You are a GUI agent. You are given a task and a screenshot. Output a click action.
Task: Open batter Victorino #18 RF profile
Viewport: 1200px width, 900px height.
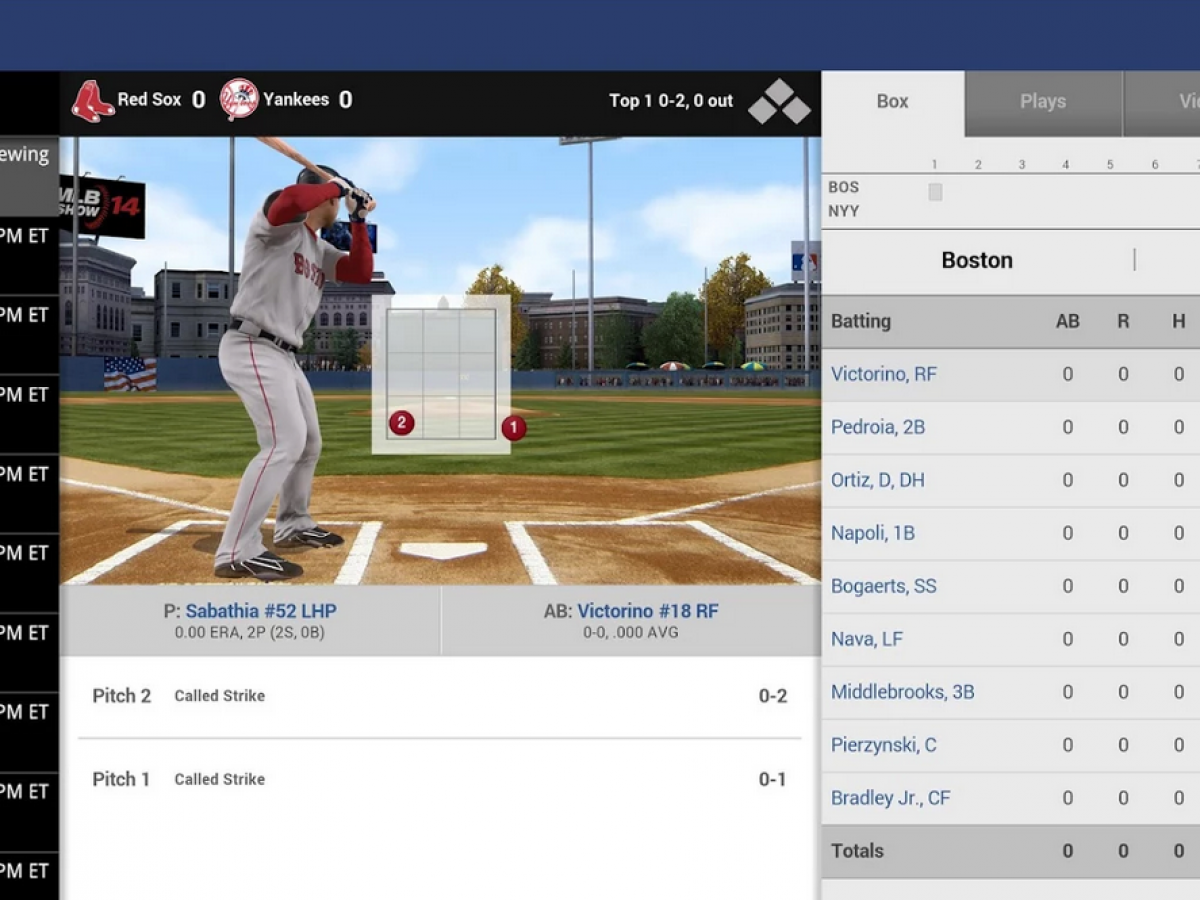[647, 611]
